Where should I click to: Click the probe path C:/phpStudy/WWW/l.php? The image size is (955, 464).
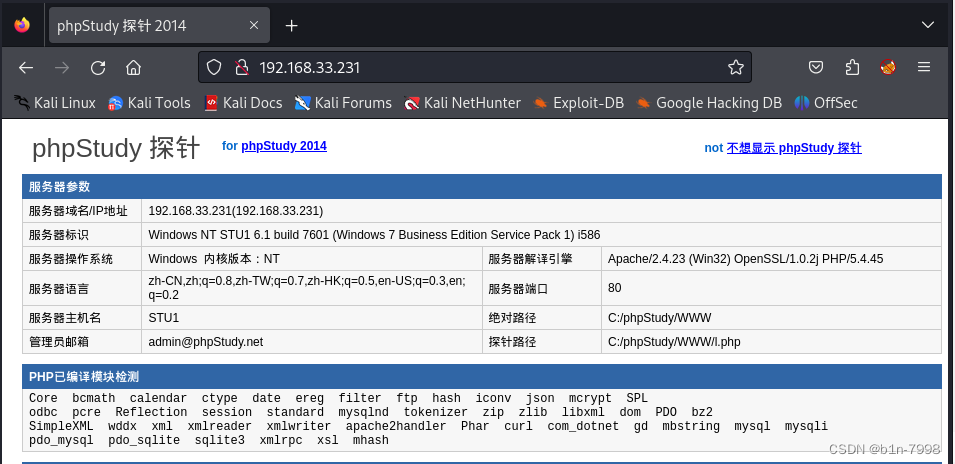tap(674, 342)
